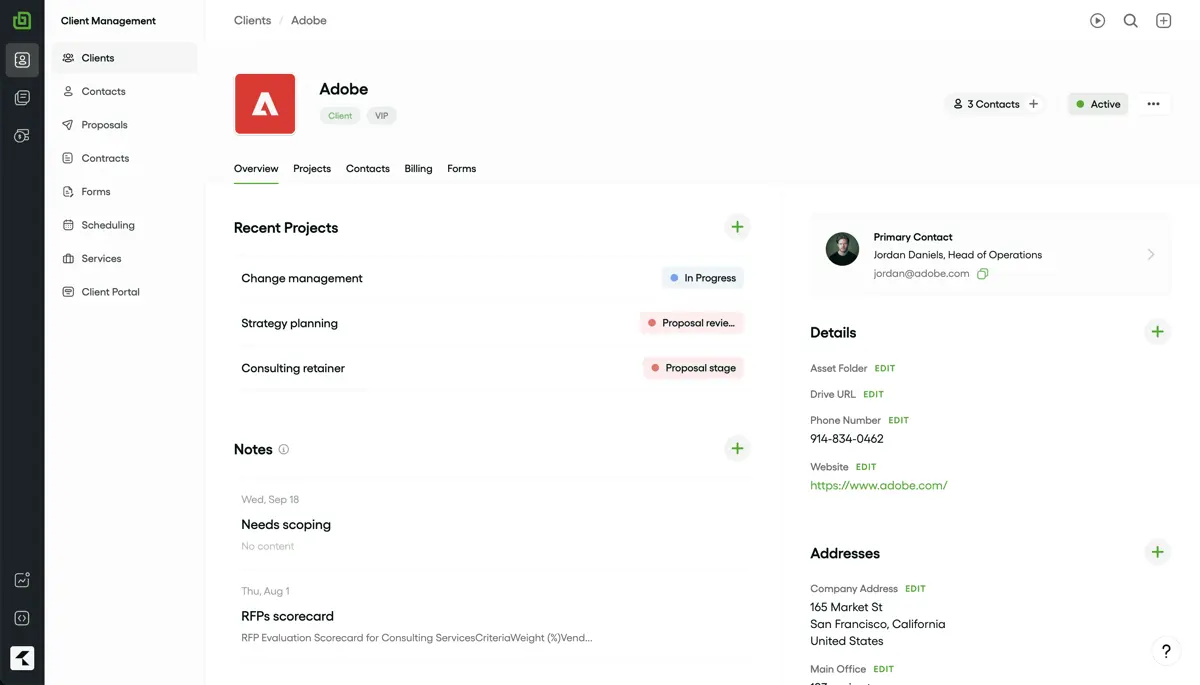Go to Contacts in the sidebar
This screenshot has height=685, width=1200.
coord(125,91)
